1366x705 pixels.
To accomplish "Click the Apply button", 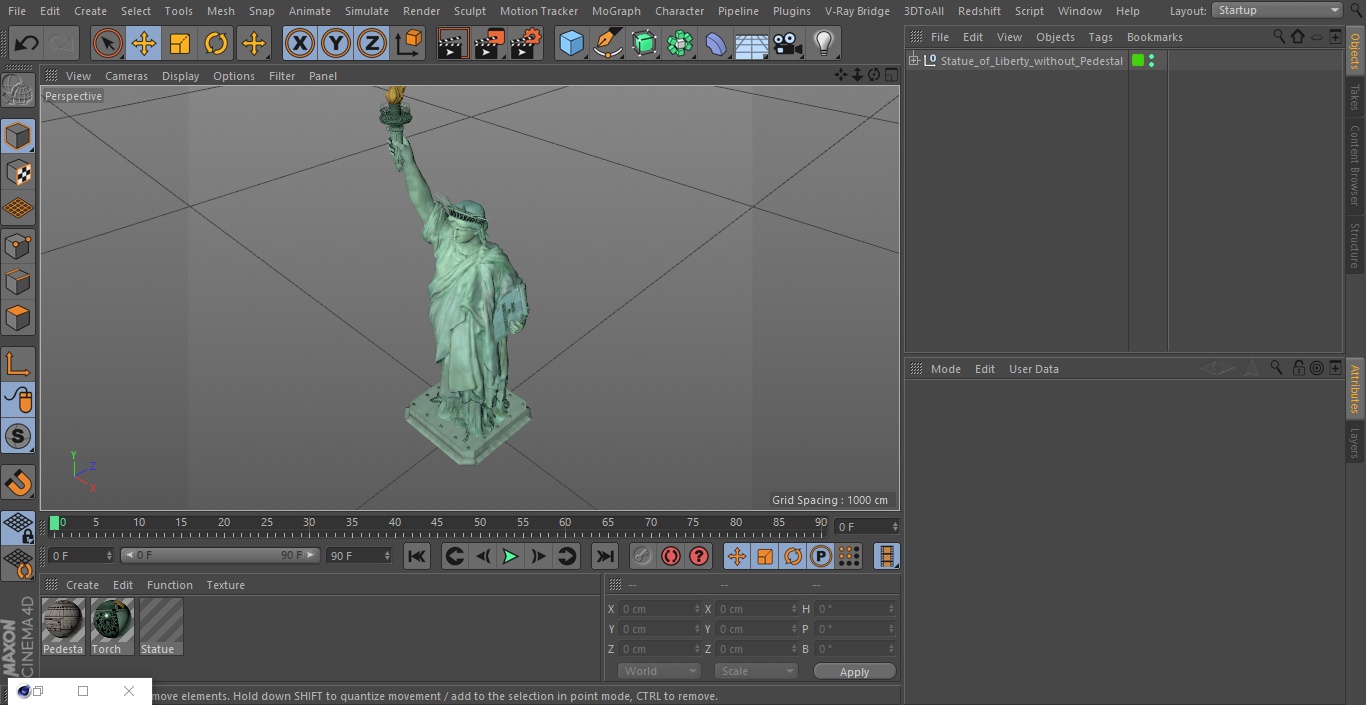I will point(854,672).
